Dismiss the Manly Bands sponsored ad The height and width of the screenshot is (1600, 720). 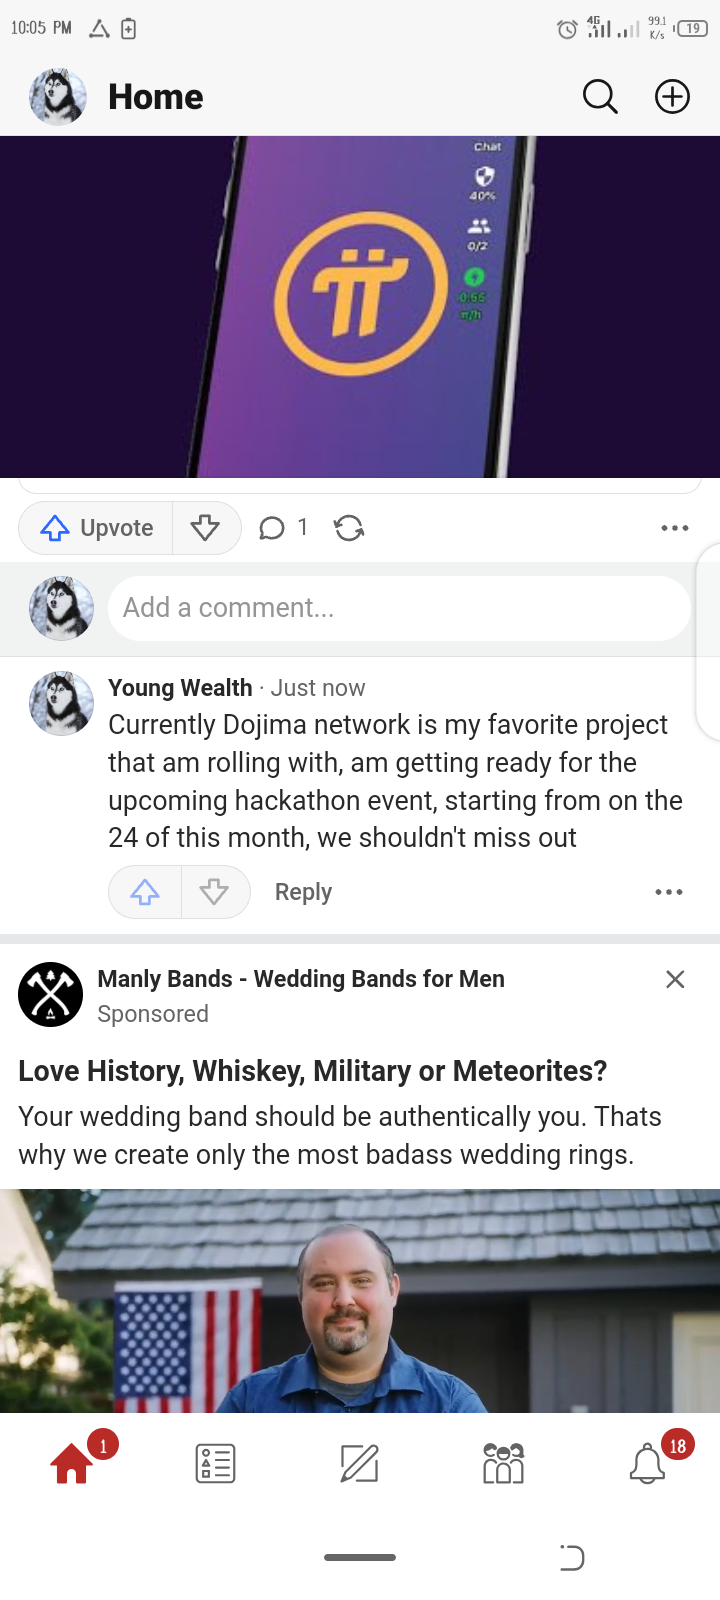(675, 979)
